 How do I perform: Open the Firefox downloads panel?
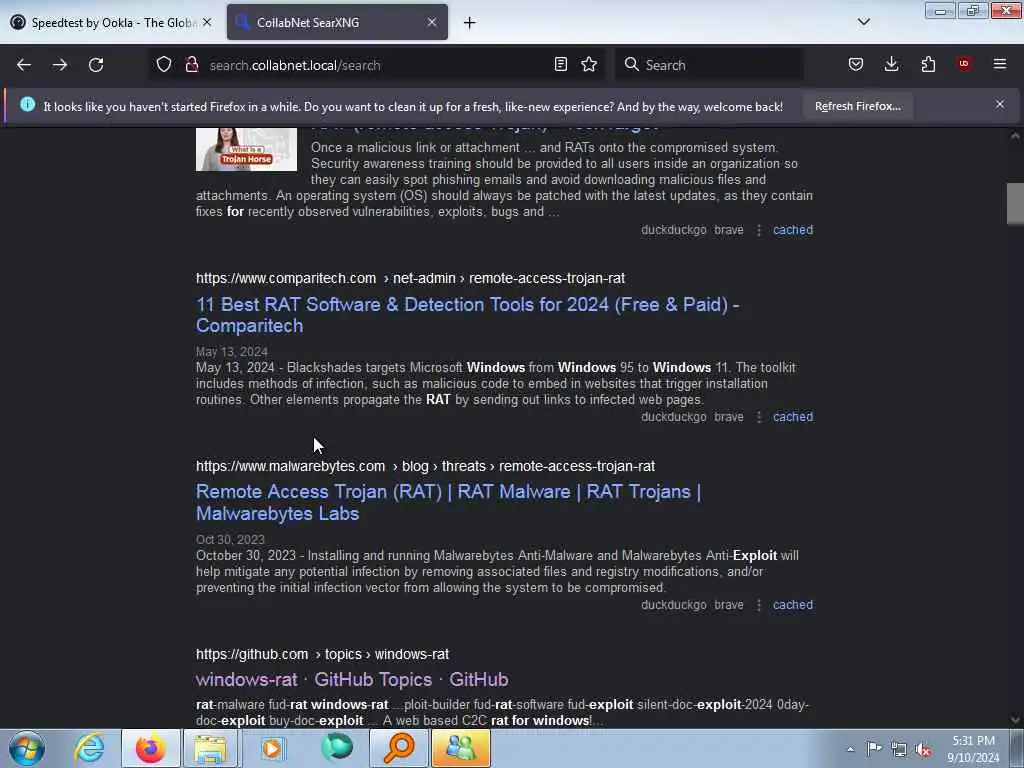click(x=891, y=64)
